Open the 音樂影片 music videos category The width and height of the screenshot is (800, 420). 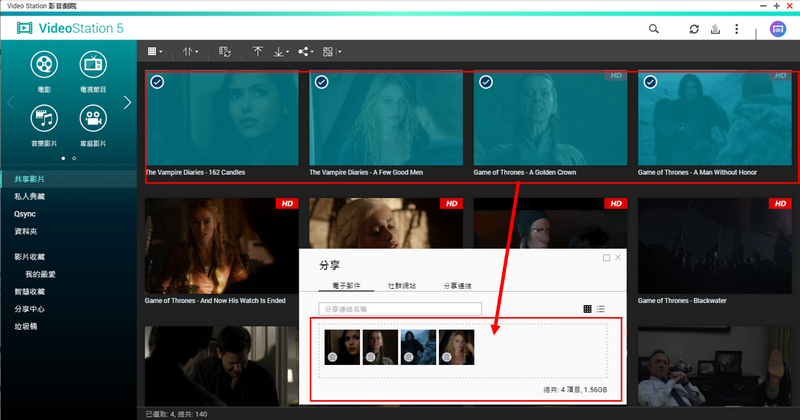pos(44,125)
